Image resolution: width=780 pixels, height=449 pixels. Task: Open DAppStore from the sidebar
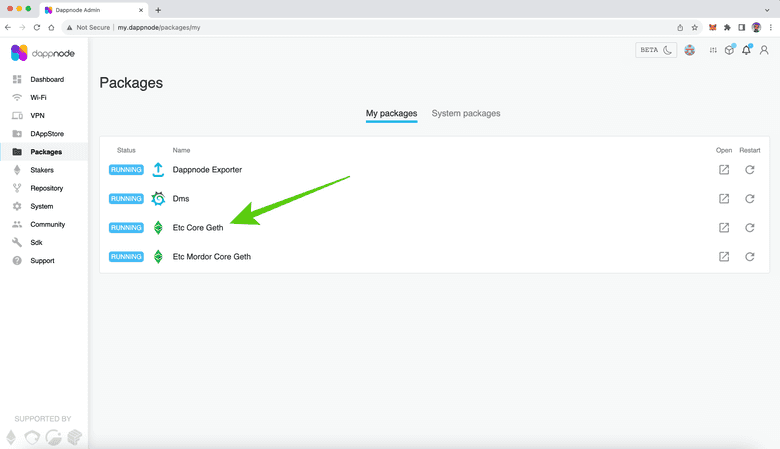46,134
